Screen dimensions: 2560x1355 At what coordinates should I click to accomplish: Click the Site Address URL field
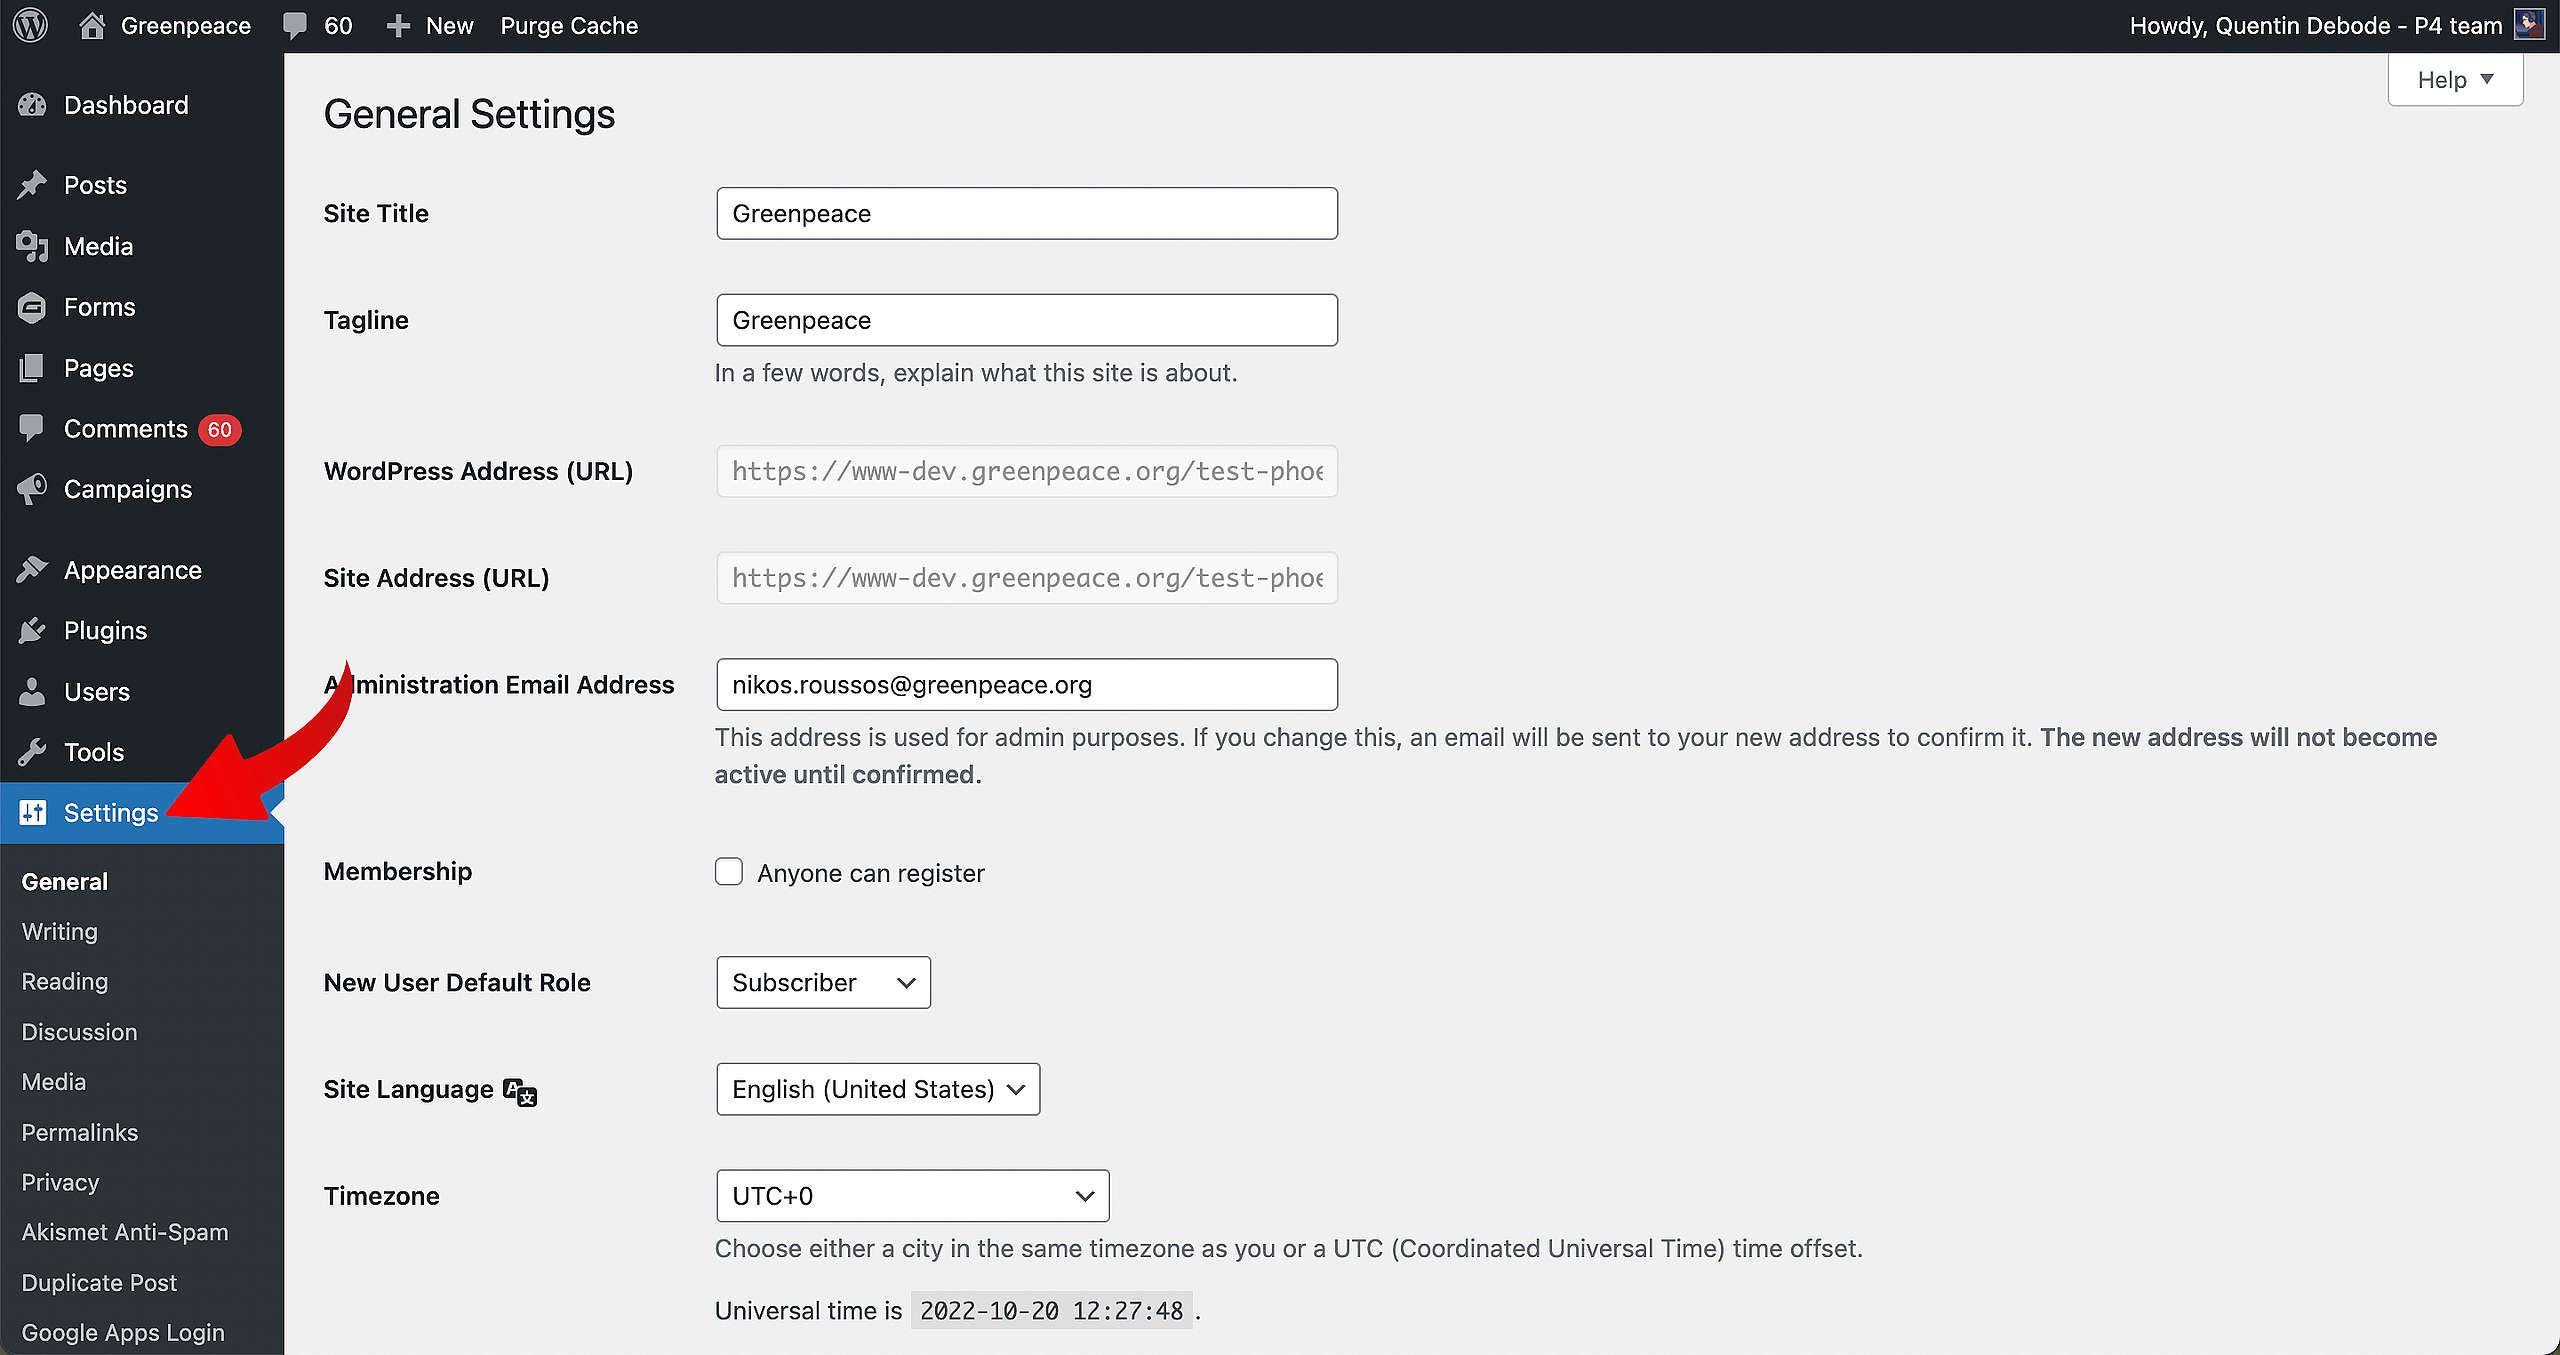(x=1026, y=578)
